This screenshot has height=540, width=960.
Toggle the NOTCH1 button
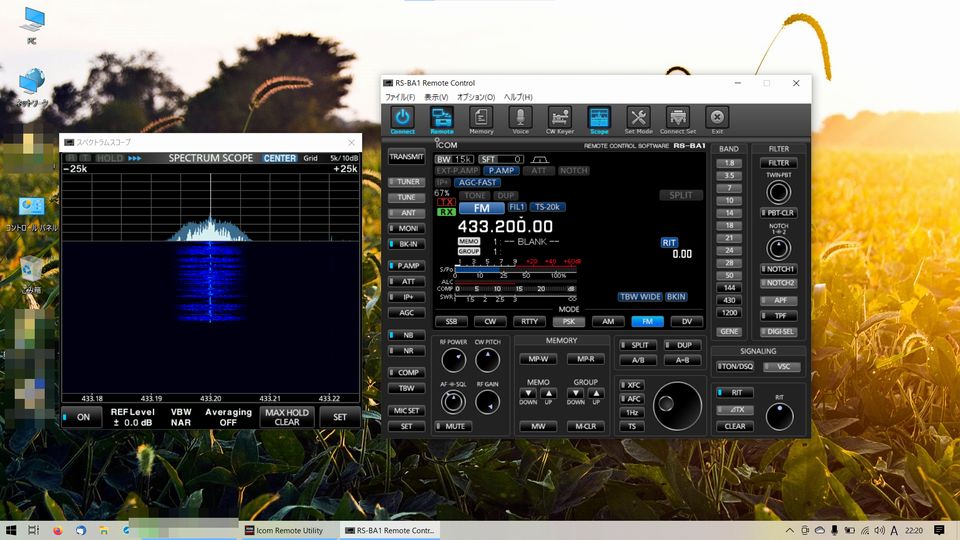click(x=778, y=269)
